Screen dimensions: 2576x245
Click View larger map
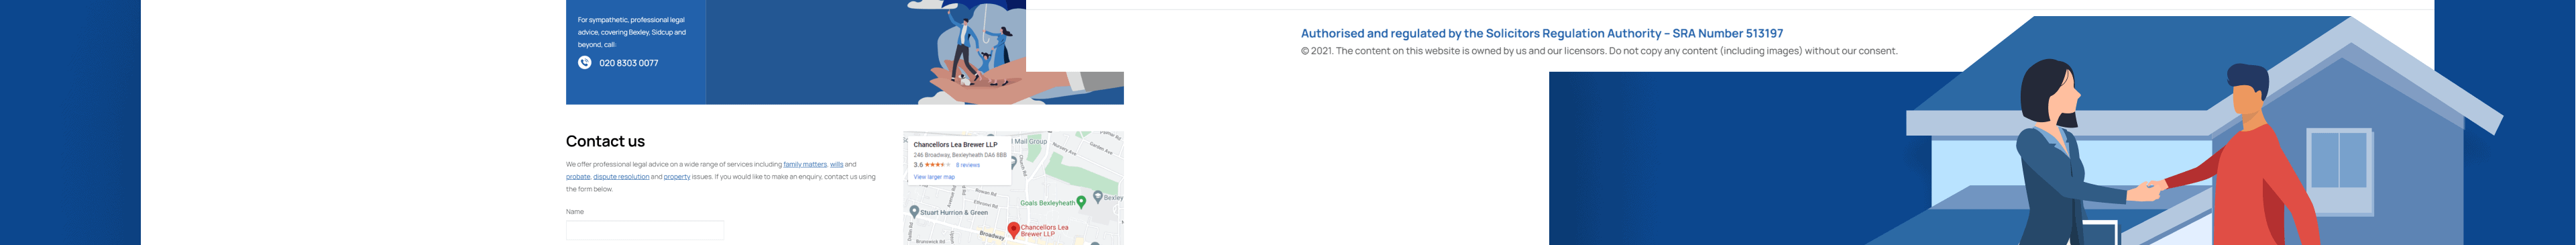934,177
